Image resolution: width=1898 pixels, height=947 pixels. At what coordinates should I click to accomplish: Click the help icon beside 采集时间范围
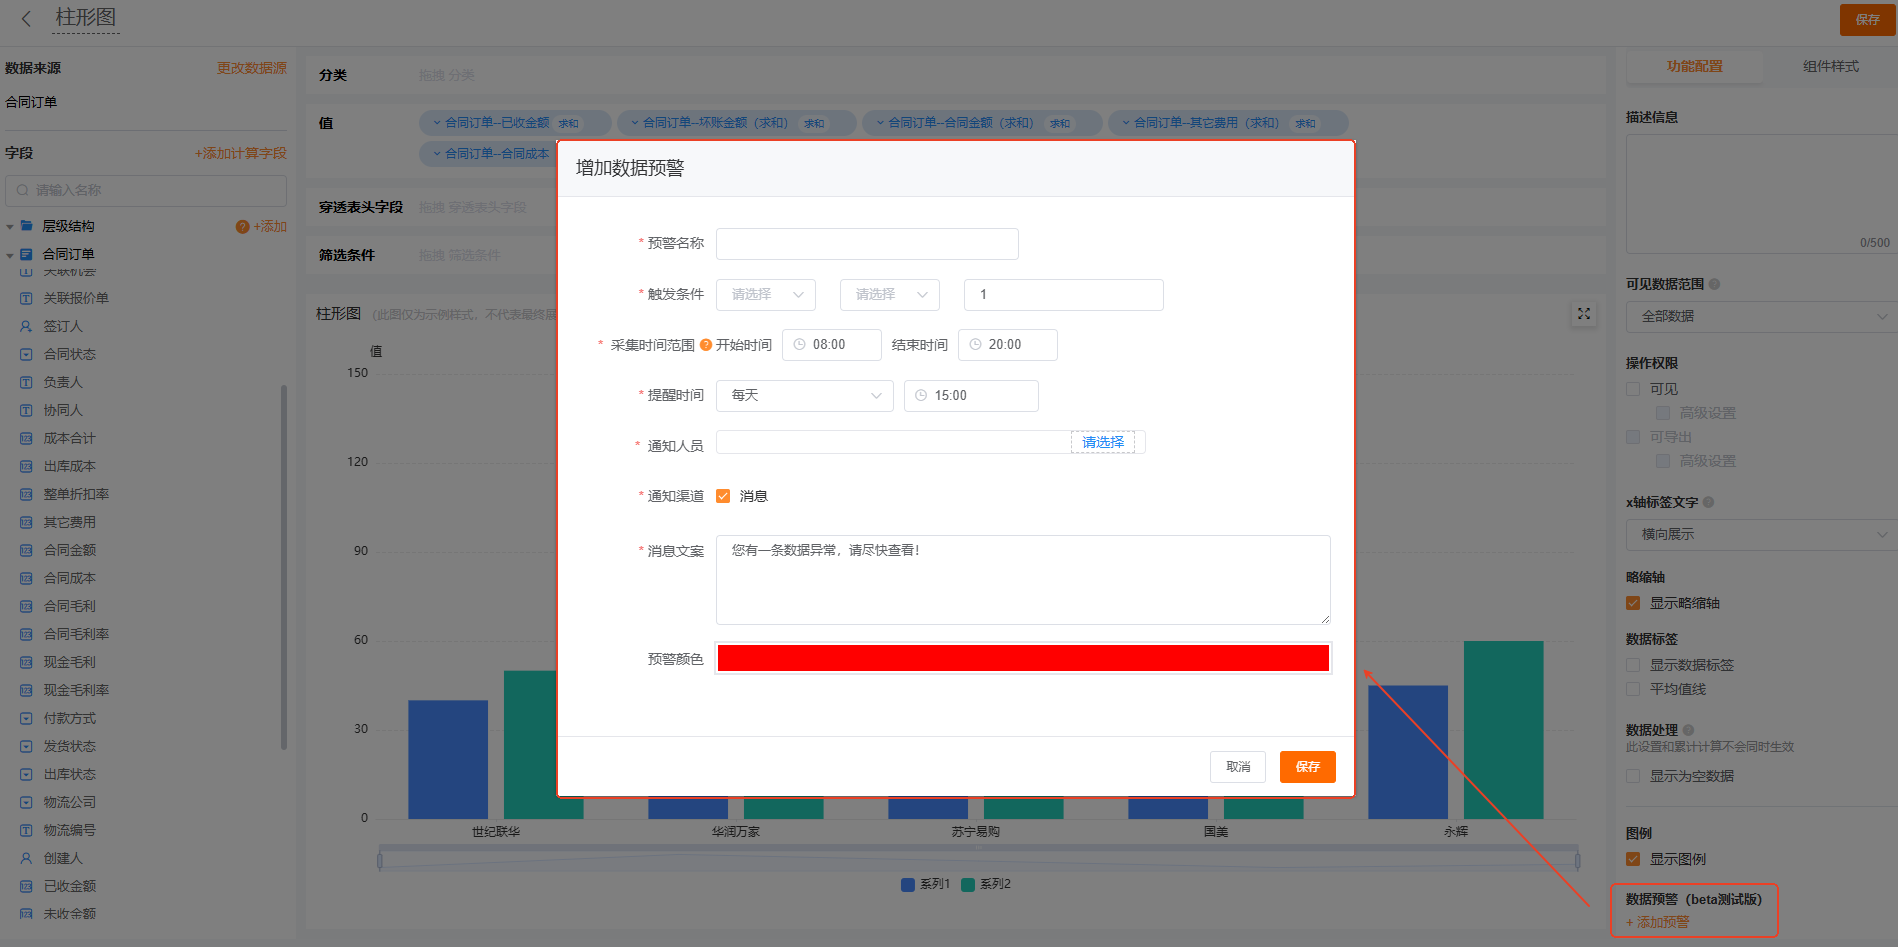[706, 345]
